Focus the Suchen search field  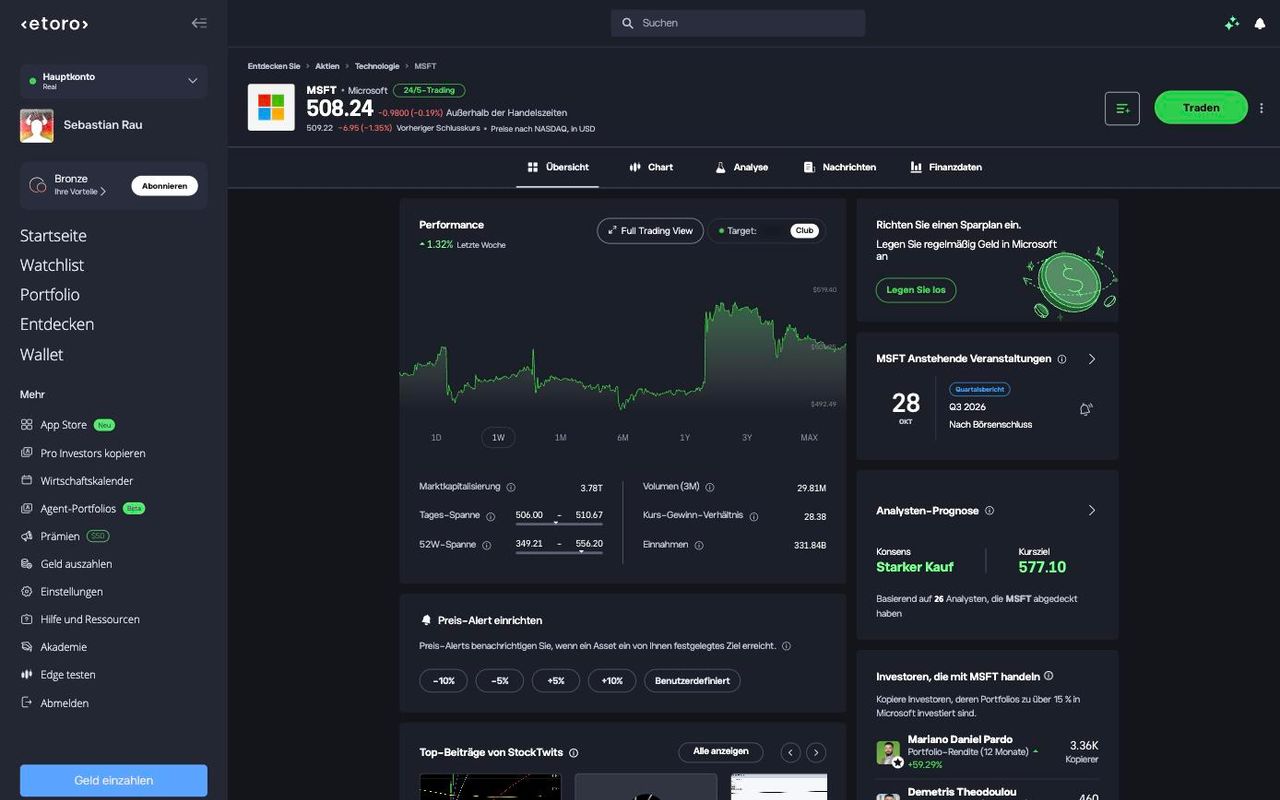pyautogui.click(x=738, y=23)
